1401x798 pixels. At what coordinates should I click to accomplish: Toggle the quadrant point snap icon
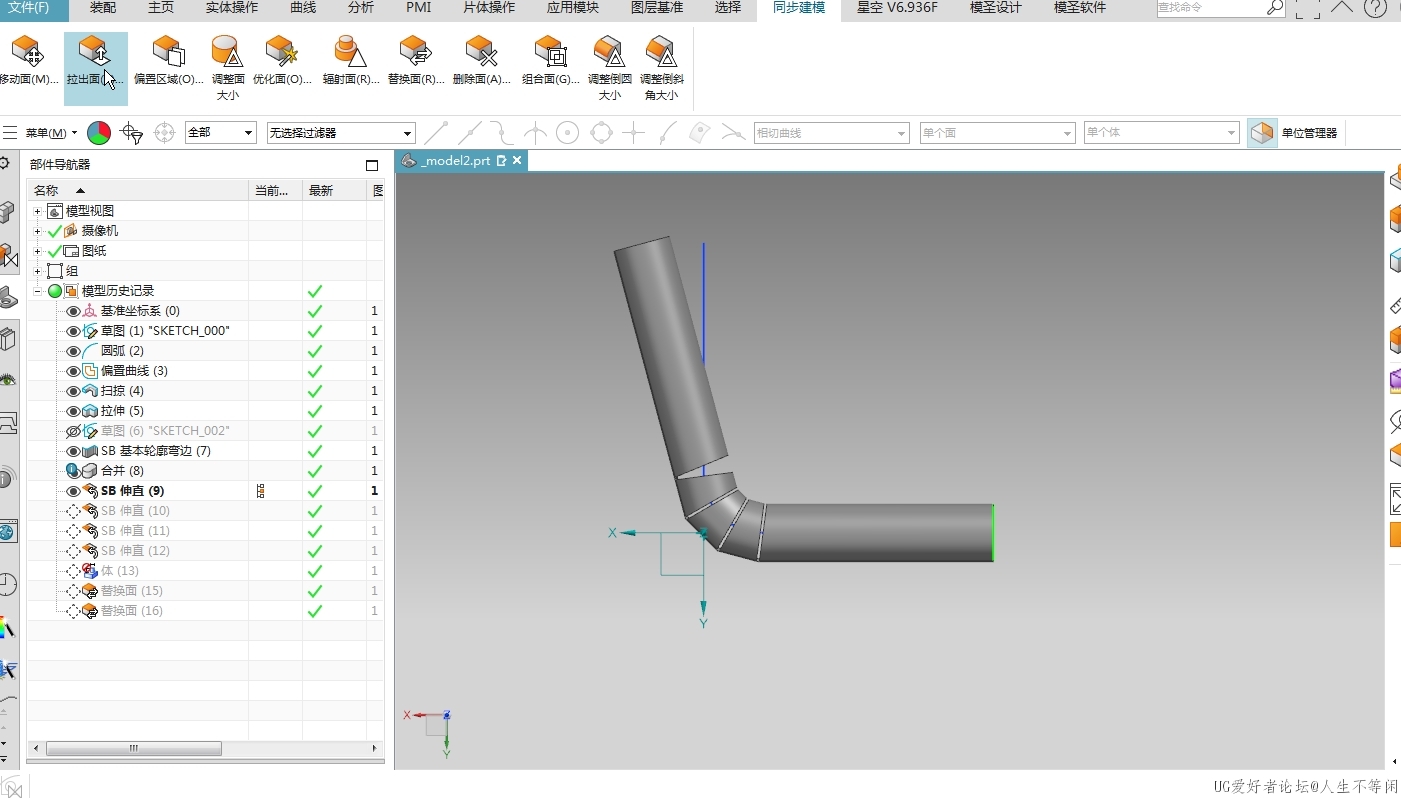coord(601,133)
